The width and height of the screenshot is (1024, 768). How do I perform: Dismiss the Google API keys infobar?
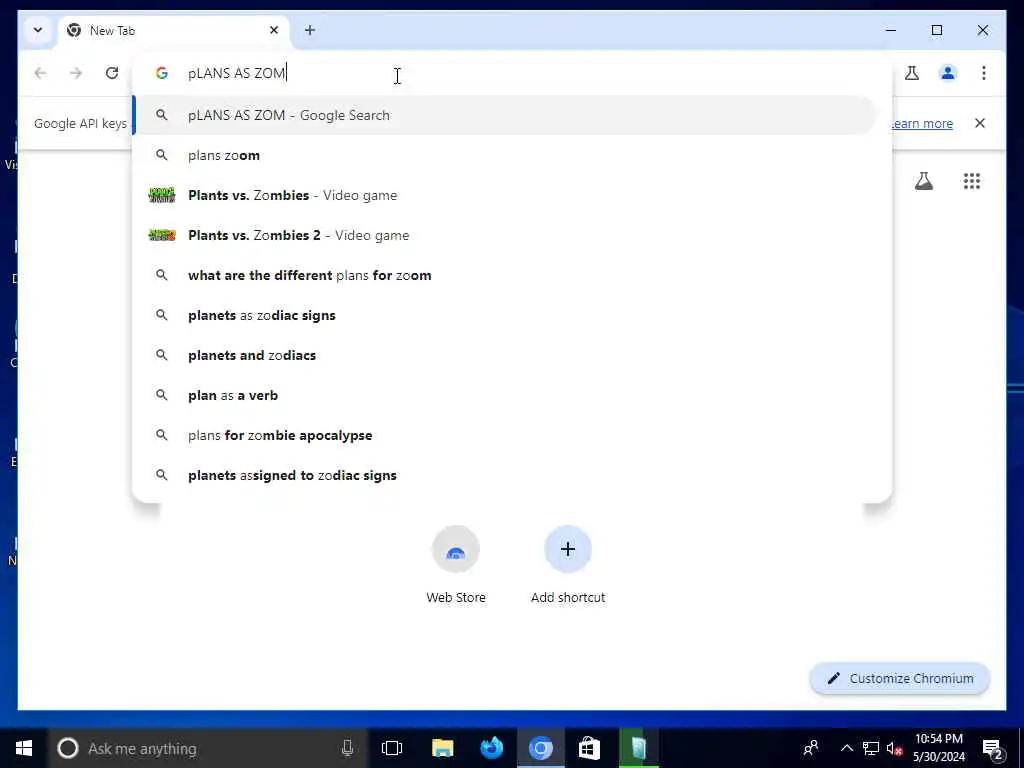[980, 123]
